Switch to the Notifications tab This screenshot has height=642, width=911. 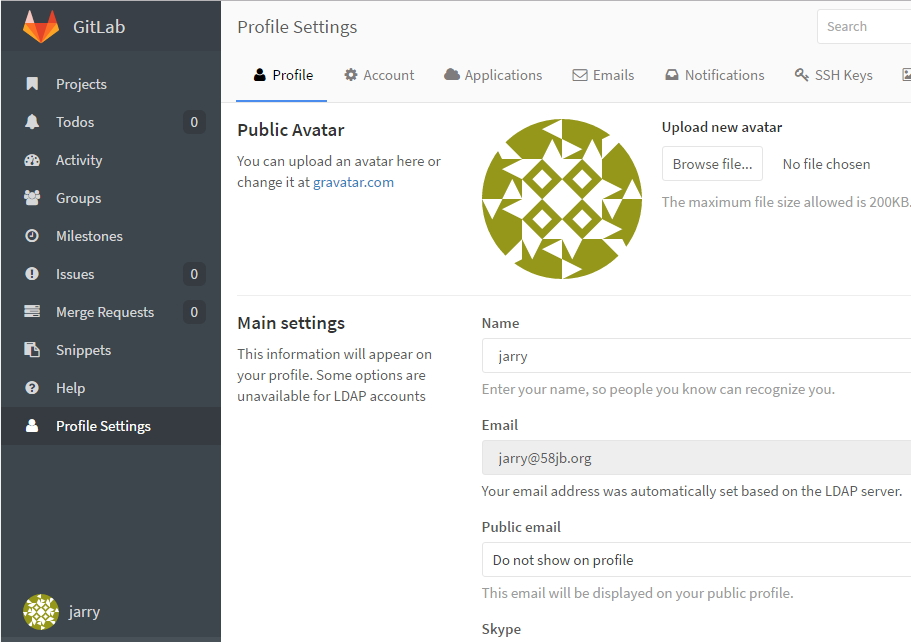(x=714, y=75)
